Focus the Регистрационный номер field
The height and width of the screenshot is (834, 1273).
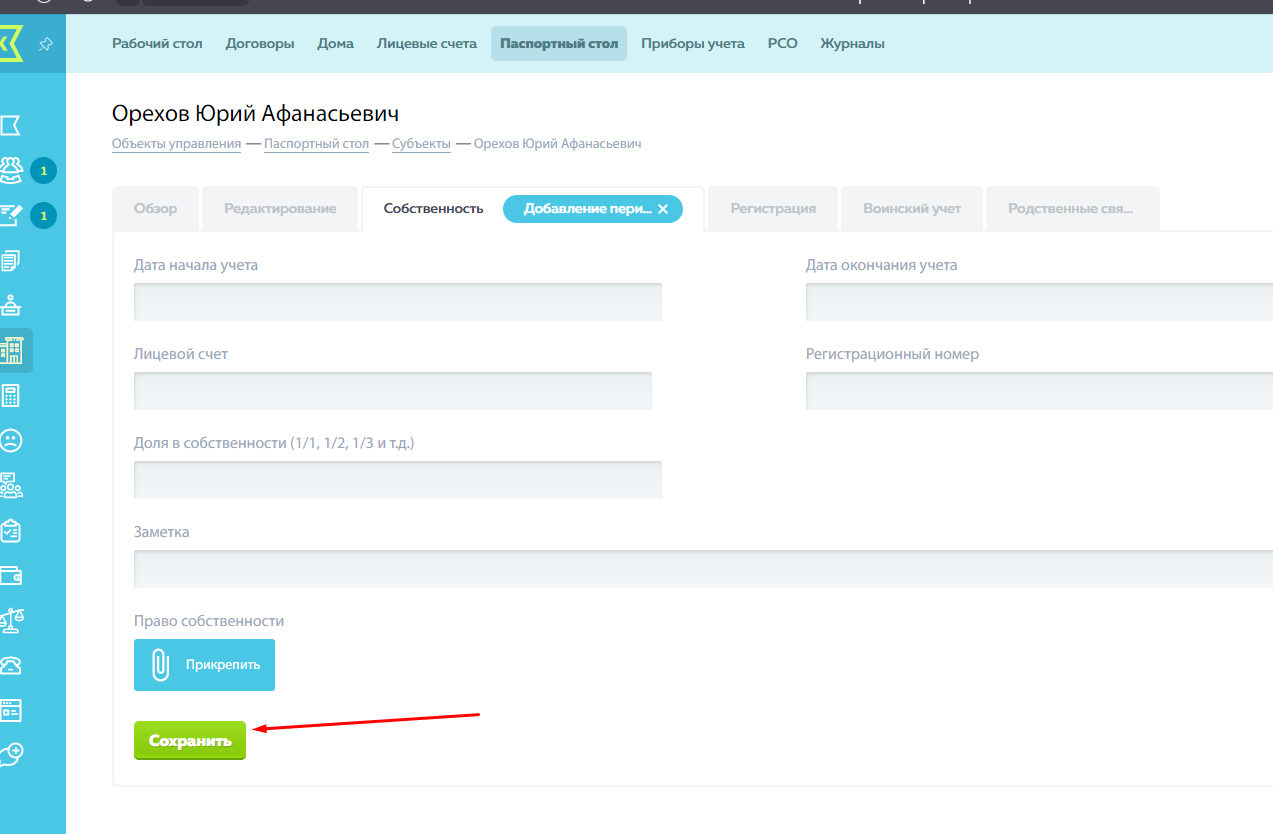coord(1039,391)
